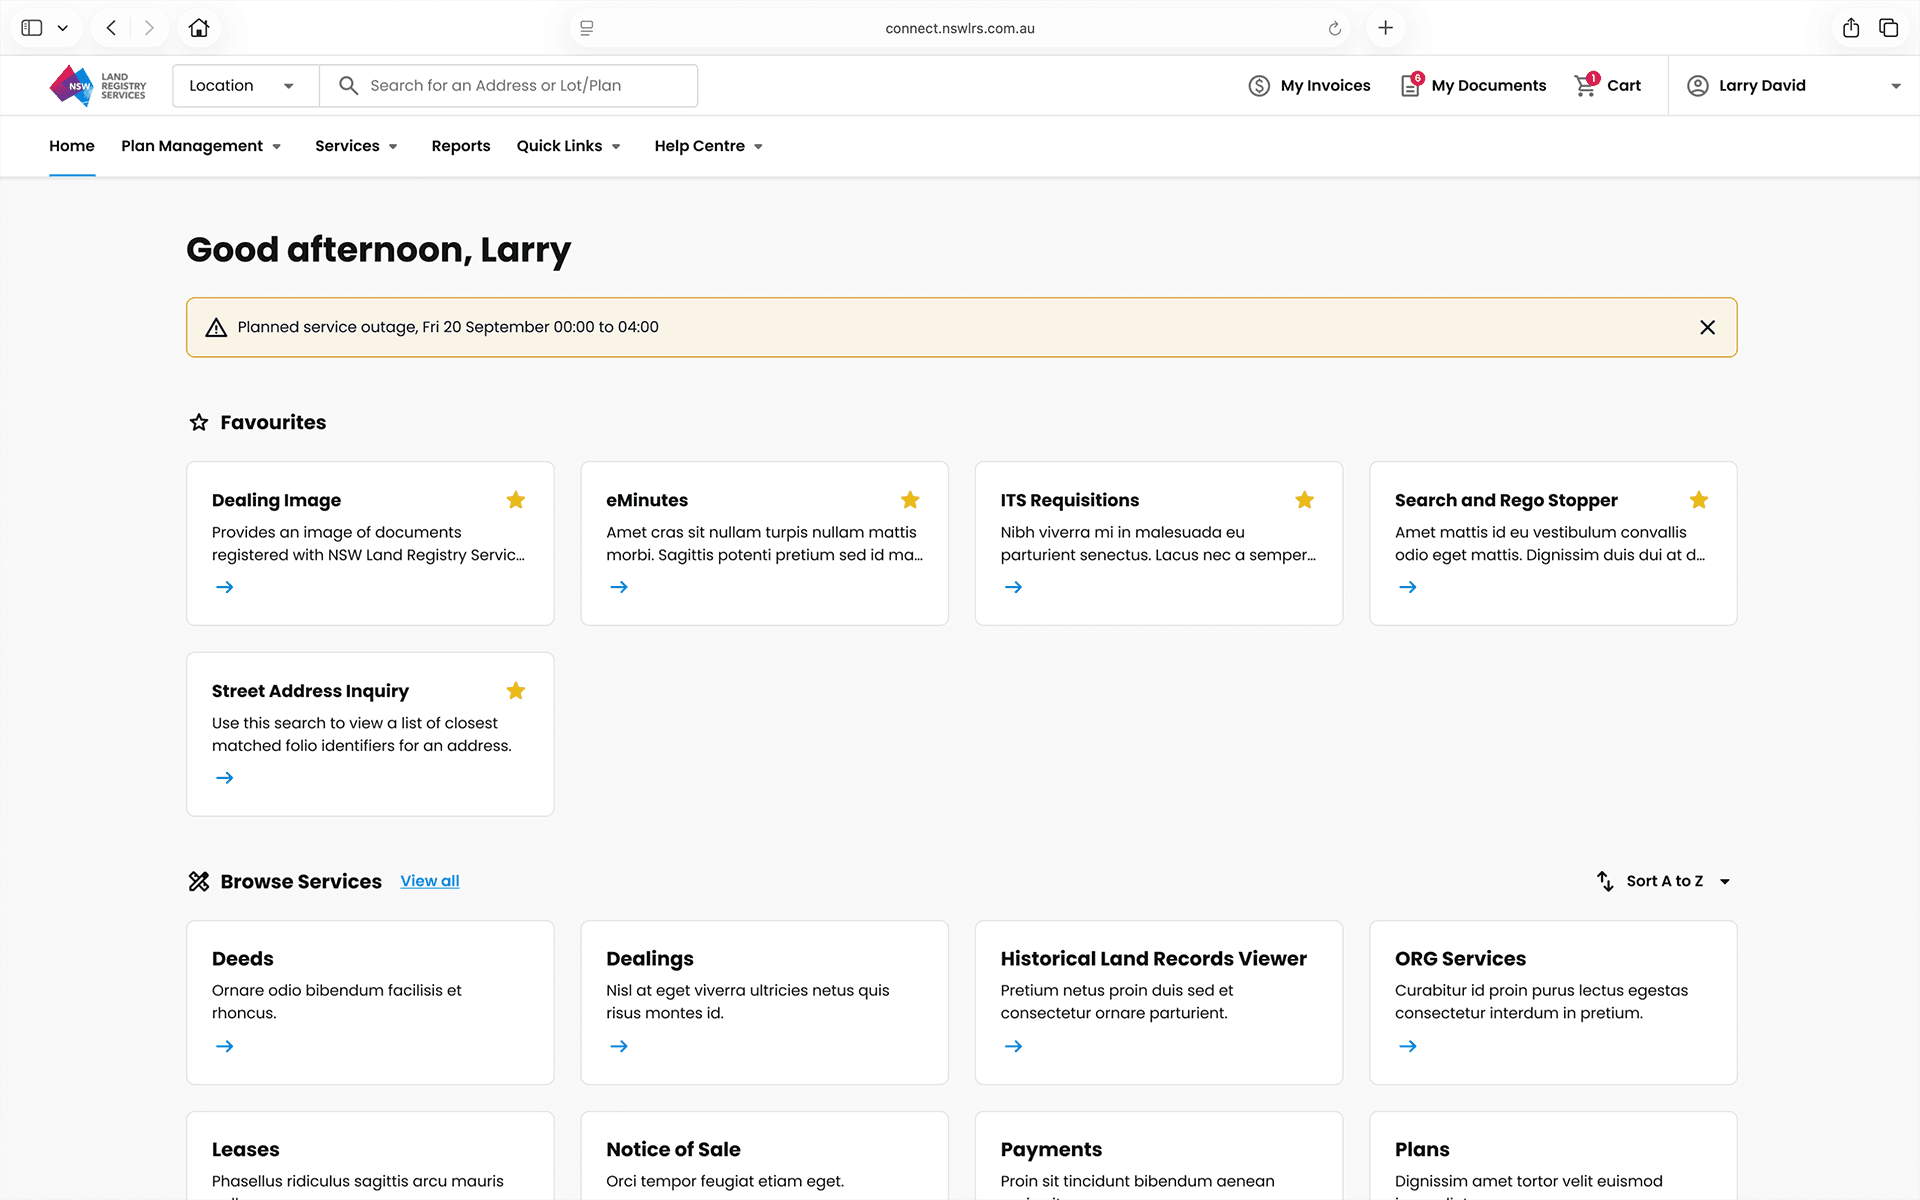This screenshot has width=1920, height=1200.
Task: Open the Sort A to Z dropdown
Action: click(1665, 881)
